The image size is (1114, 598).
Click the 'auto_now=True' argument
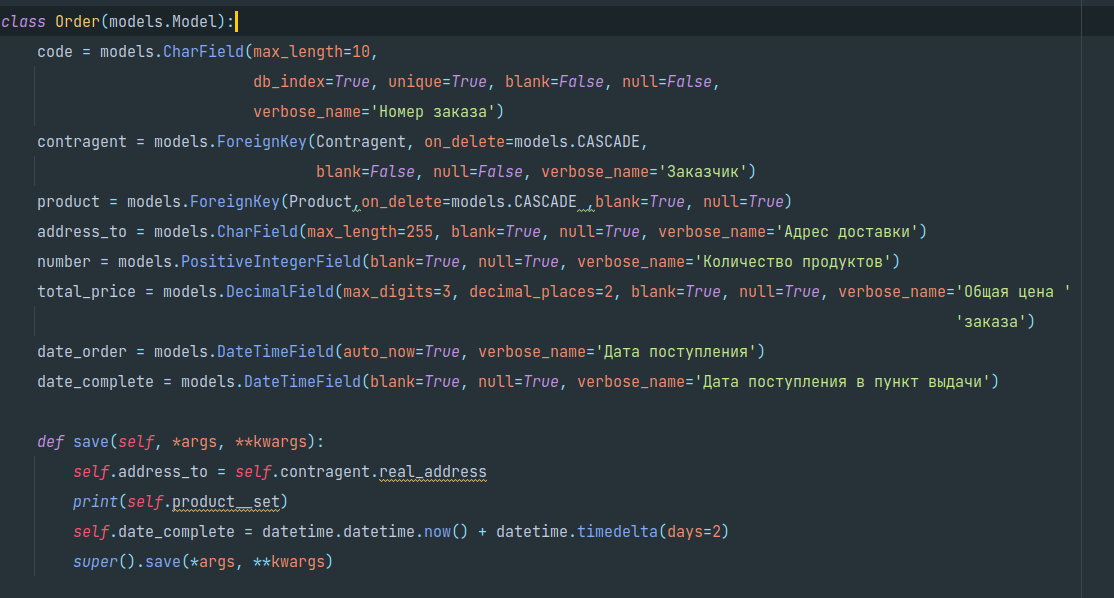point(401,352)
